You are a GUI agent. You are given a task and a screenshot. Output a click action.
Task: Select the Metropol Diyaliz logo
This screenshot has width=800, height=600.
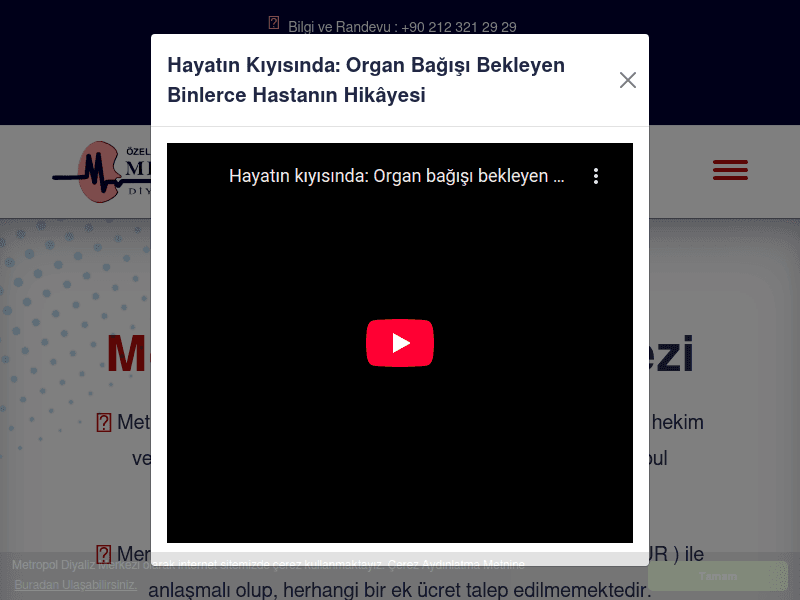point(110,172)
